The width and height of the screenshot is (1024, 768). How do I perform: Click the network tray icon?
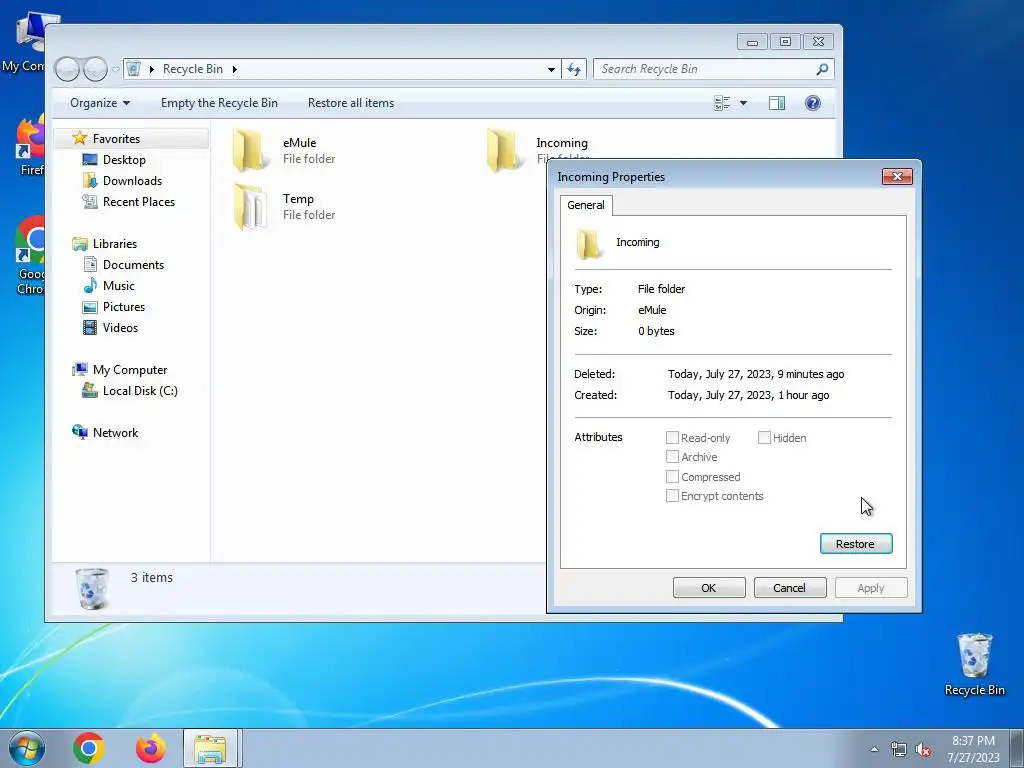click(x=899, y=750)
